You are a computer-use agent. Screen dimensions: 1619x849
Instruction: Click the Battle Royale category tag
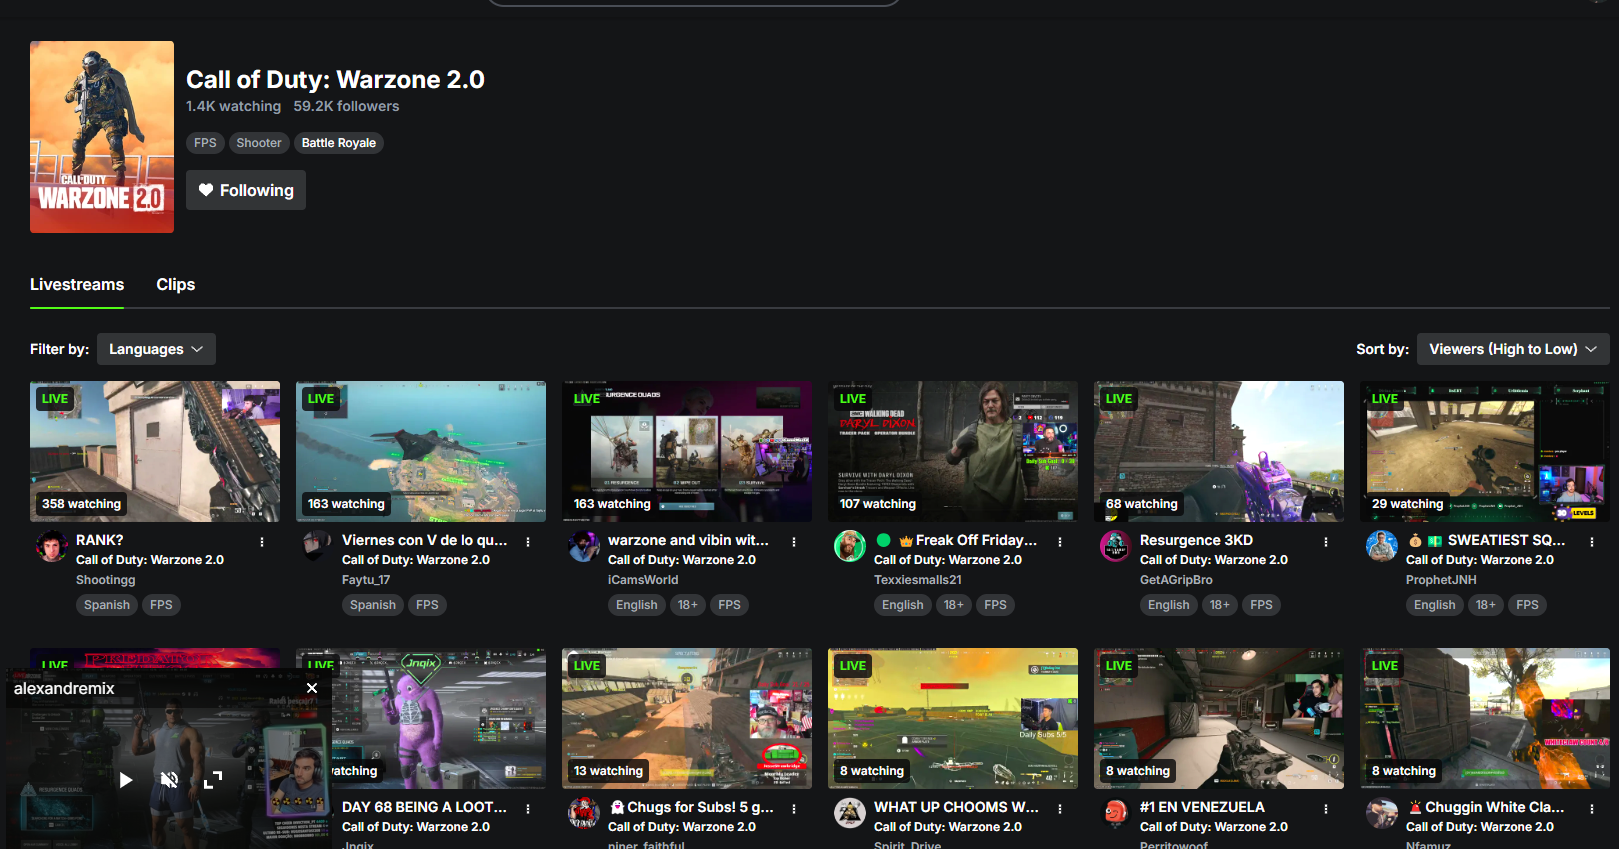(339, 143)
